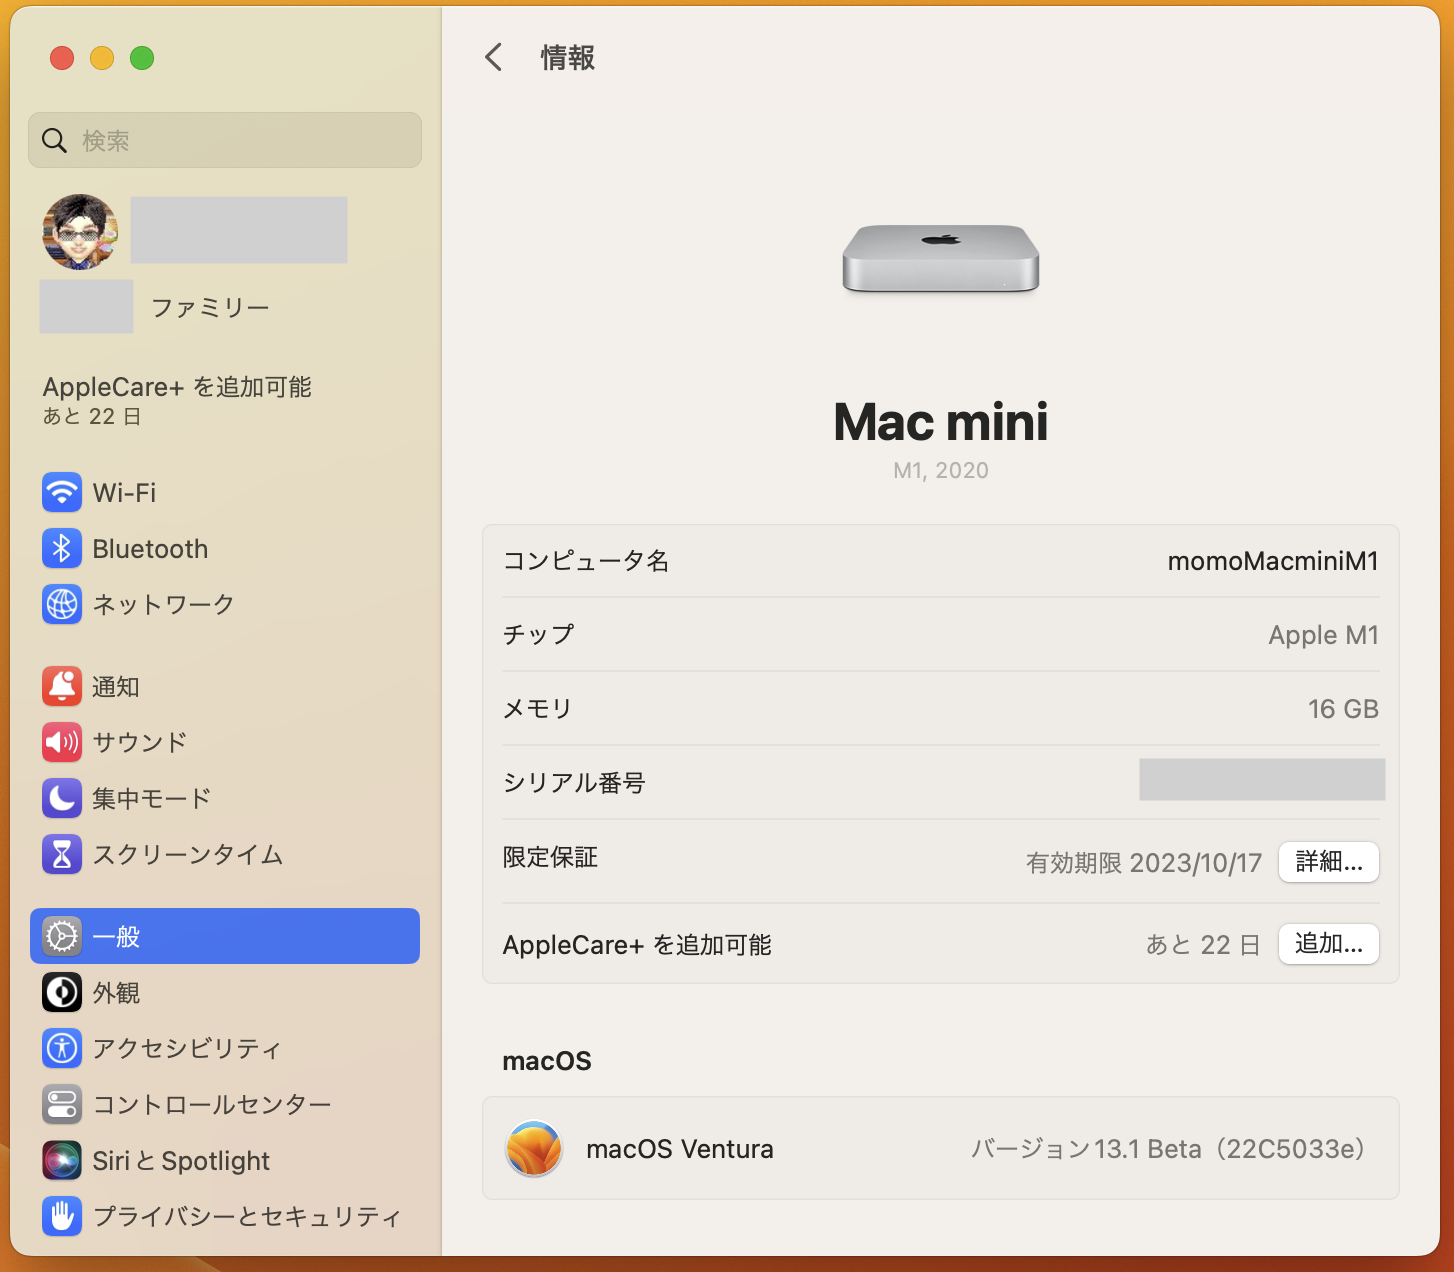This screenshot has width=1454, height=1272.
Task: Open the サウンド settings label
Action: 140,742
